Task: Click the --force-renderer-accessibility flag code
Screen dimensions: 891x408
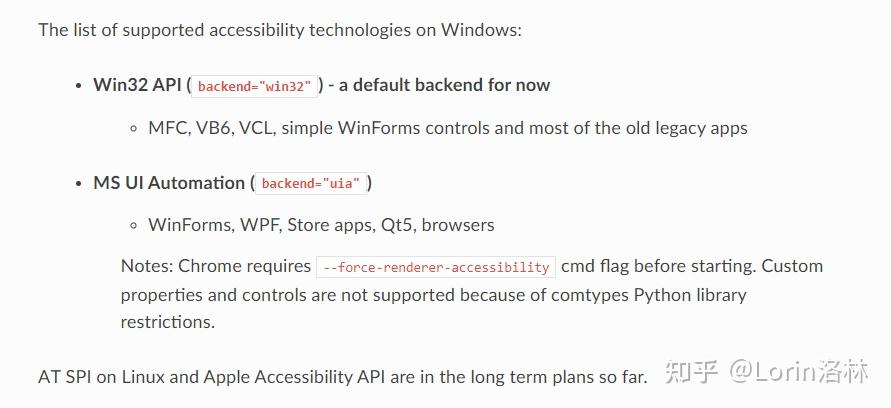Action: (x=435, y=267)
